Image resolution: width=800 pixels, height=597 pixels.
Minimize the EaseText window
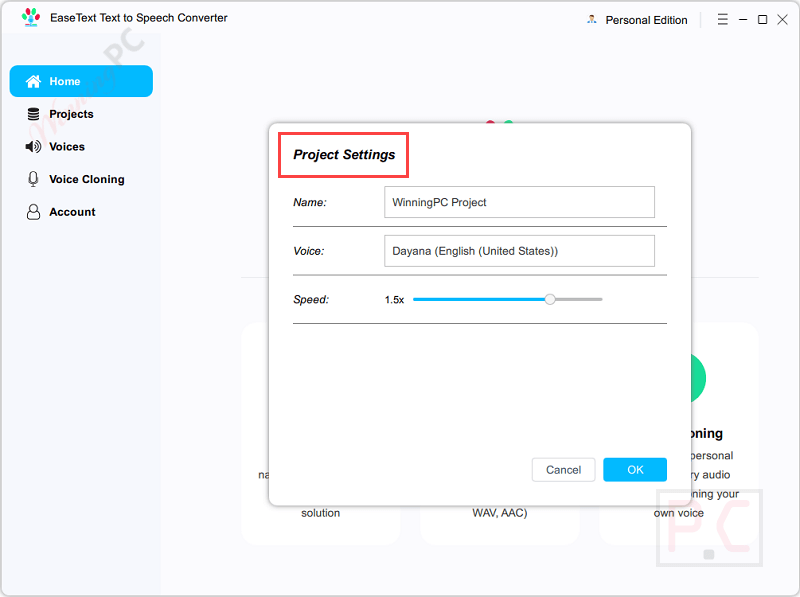[x=743, y=19]
